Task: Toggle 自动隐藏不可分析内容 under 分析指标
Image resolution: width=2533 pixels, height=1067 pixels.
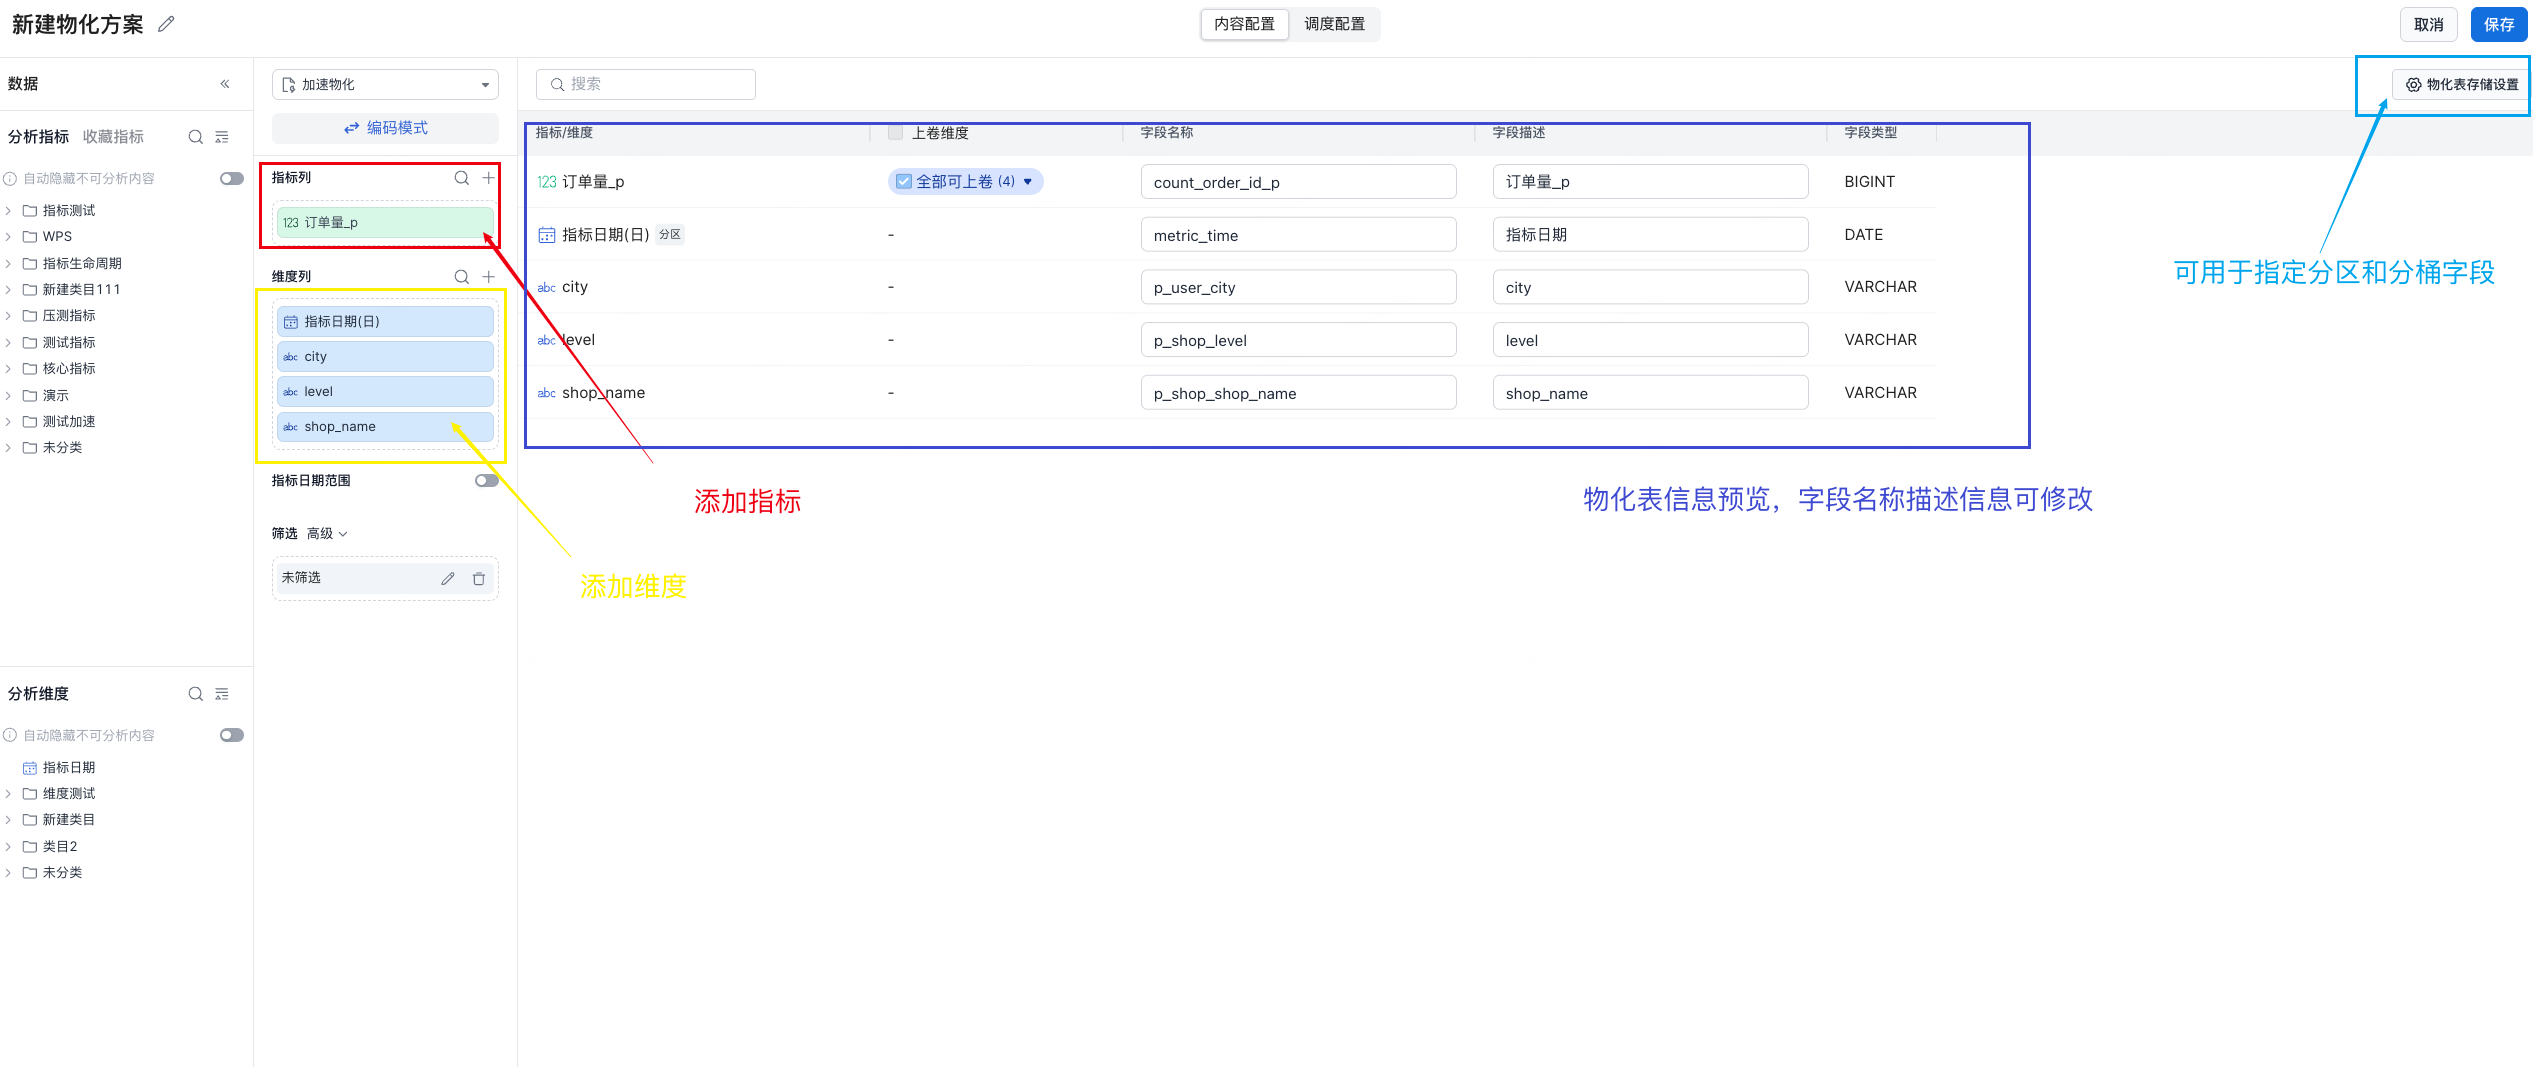Action: [x=231, y=179]
